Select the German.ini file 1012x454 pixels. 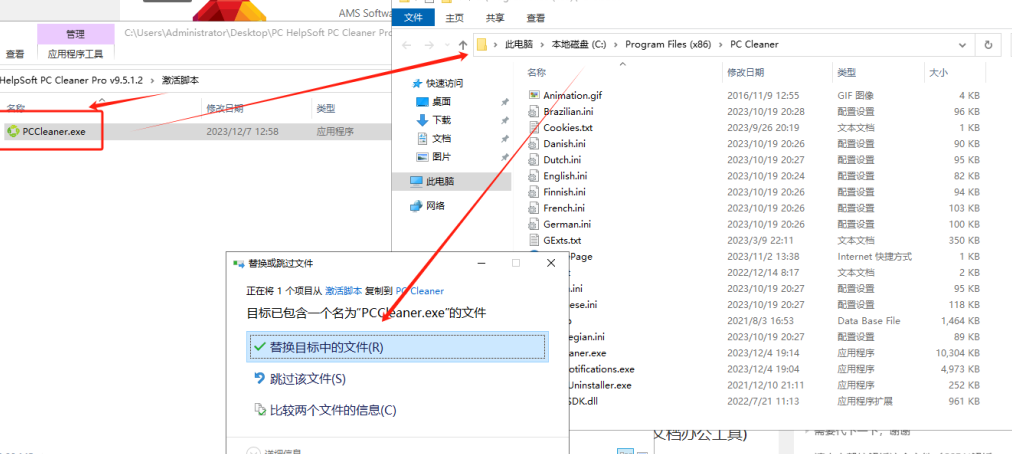tap(567, 224)
